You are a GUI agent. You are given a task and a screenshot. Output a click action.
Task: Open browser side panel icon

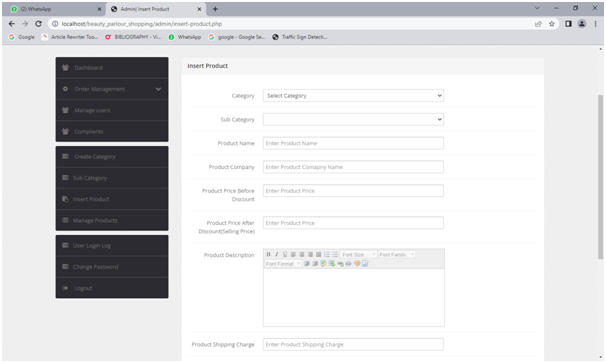(568, 24)
